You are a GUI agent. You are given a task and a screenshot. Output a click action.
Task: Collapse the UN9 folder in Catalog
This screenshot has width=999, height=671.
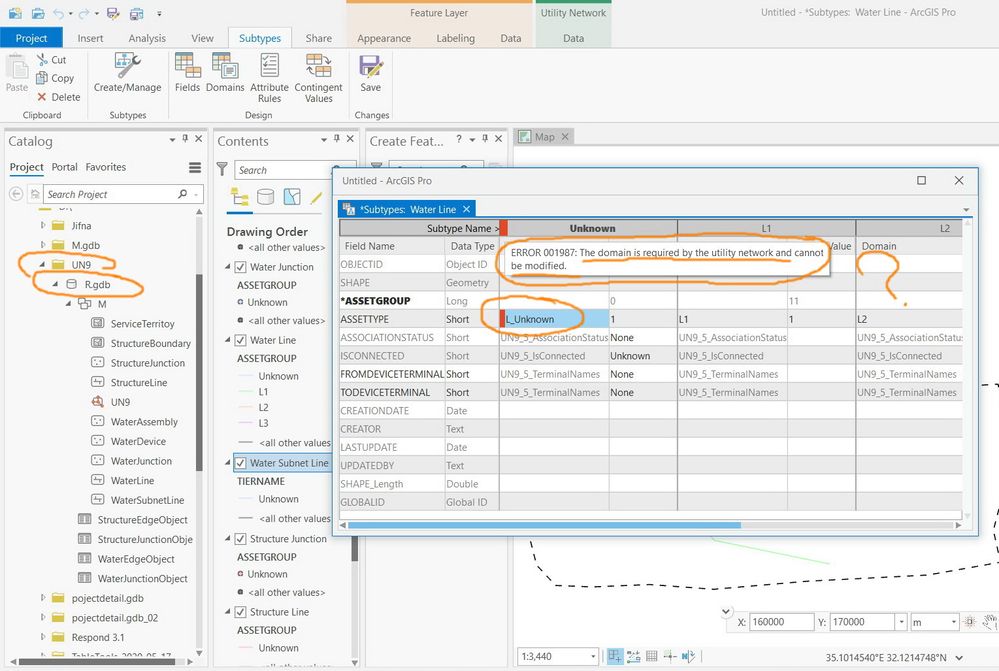tap(43, 265)
